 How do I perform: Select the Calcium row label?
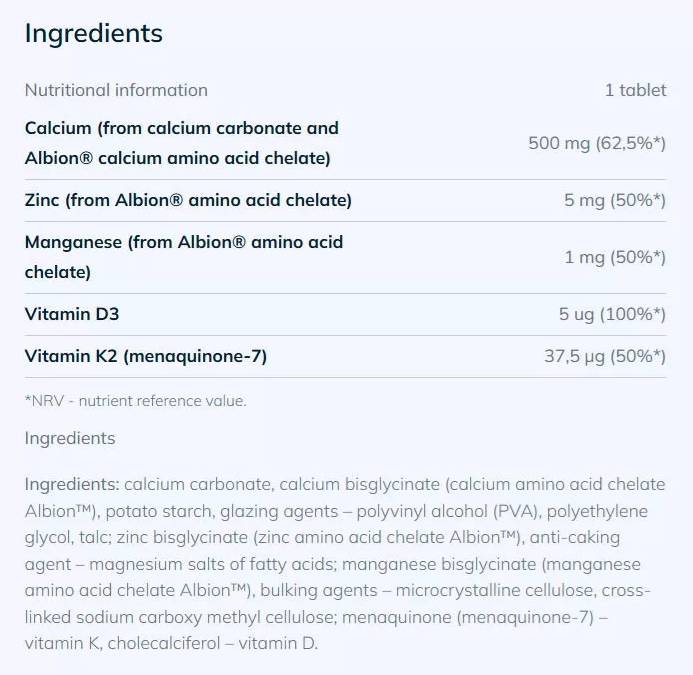click(181, 143)
